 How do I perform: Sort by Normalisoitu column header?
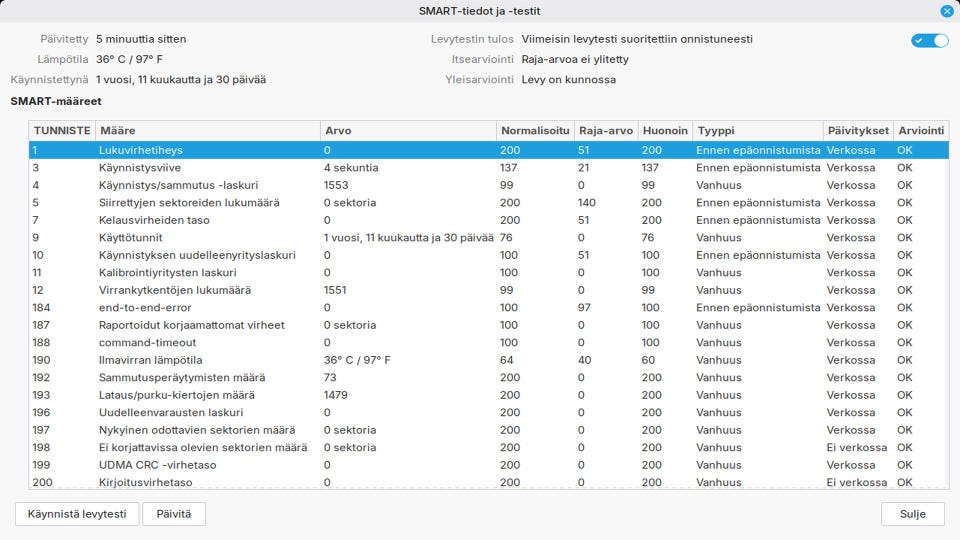click(x=535, y=130)
